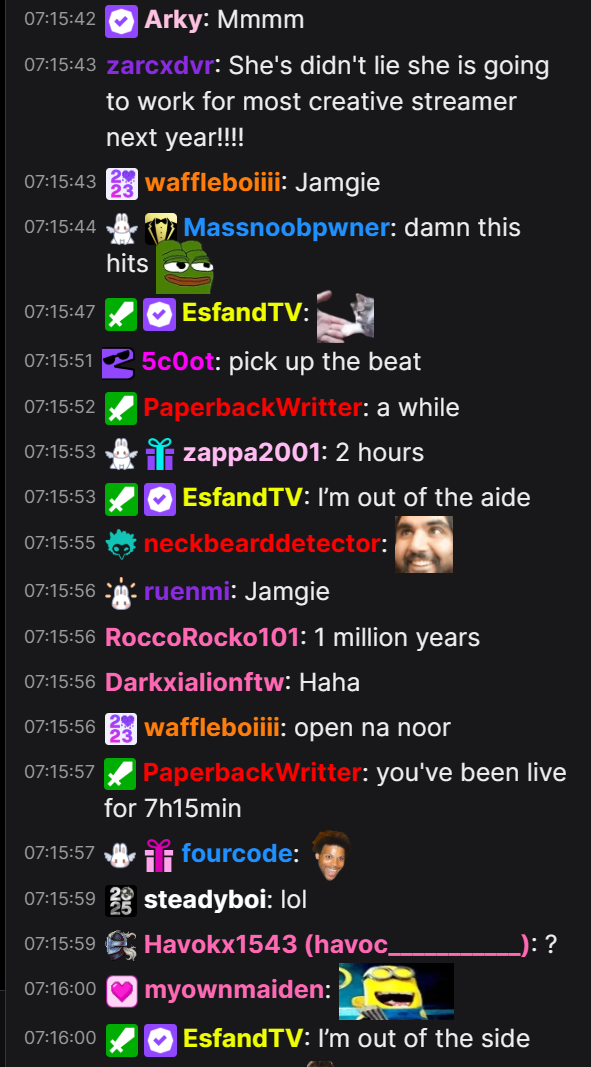Click Massnoobpwner's tuxedo badge icon
This screenshot has width=591, height=1067.
coord(161,229)
